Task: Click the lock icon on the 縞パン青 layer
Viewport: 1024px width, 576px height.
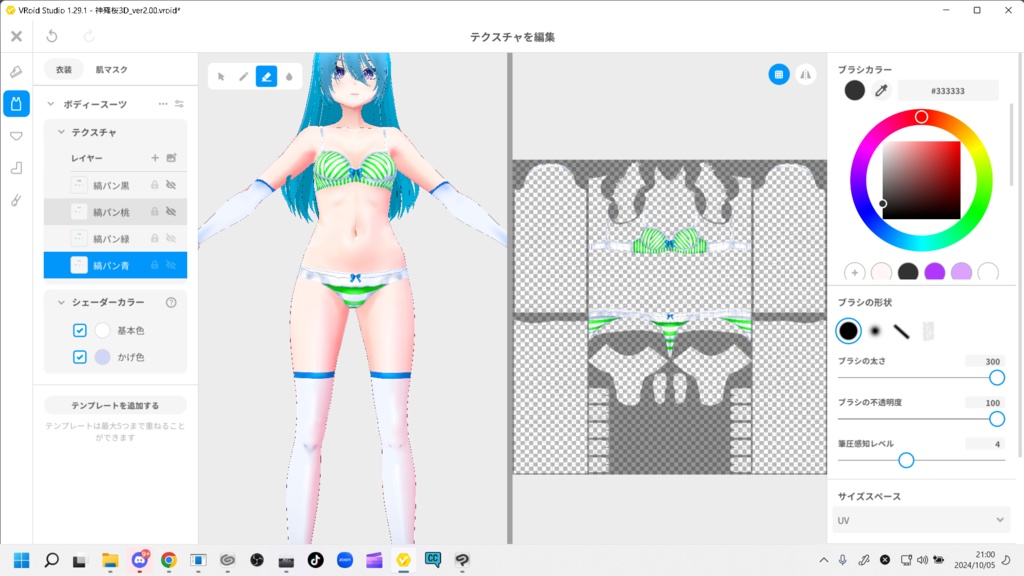Action: point(155,264)
